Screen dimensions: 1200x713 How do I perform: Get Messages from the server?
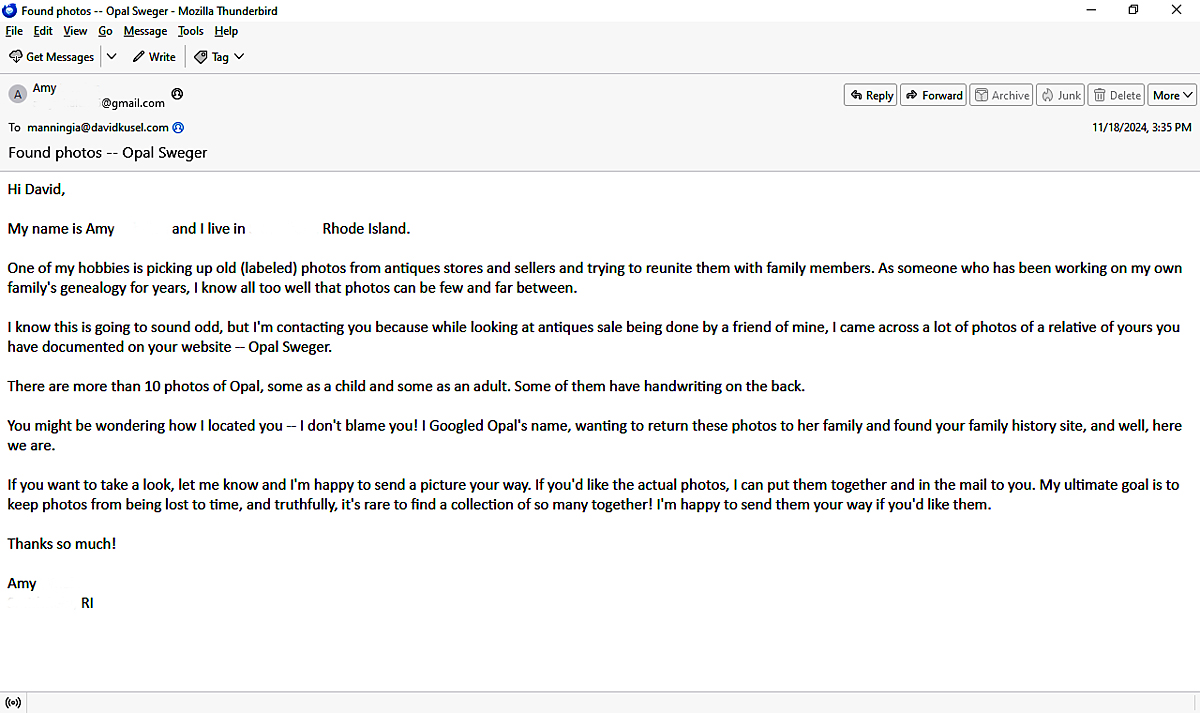51,57
